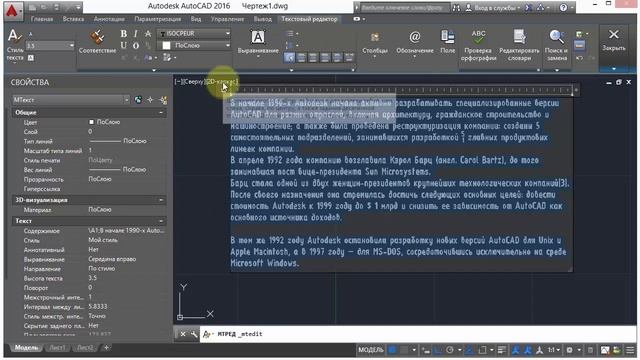Open command line customize wrench icon
This screenshot has width=640, height=360.
tap(194, 334)
